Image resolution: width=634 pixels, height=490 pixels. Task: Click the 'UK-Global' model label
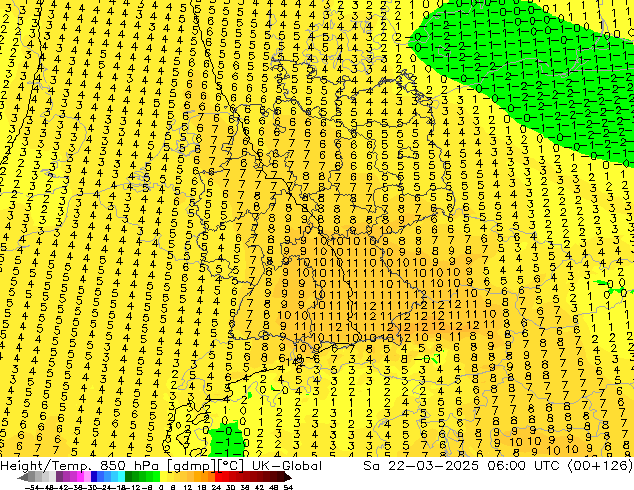tap(287, 466)
